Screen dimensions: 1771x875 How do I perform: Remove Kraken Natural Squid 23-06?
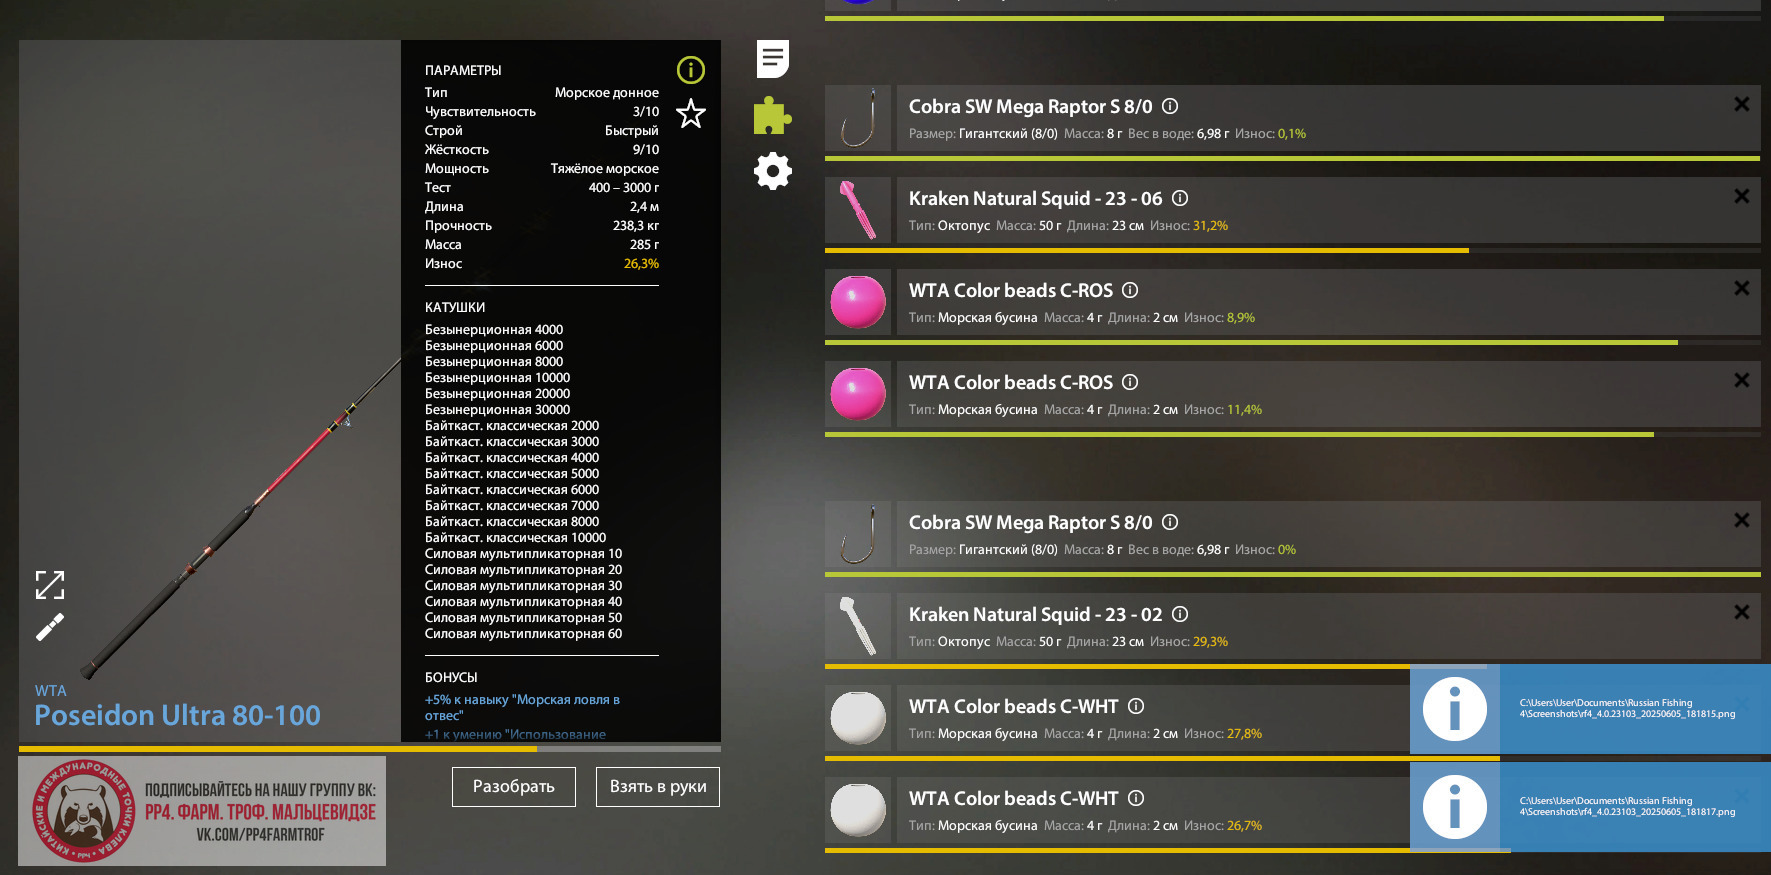click(1742, 196)
